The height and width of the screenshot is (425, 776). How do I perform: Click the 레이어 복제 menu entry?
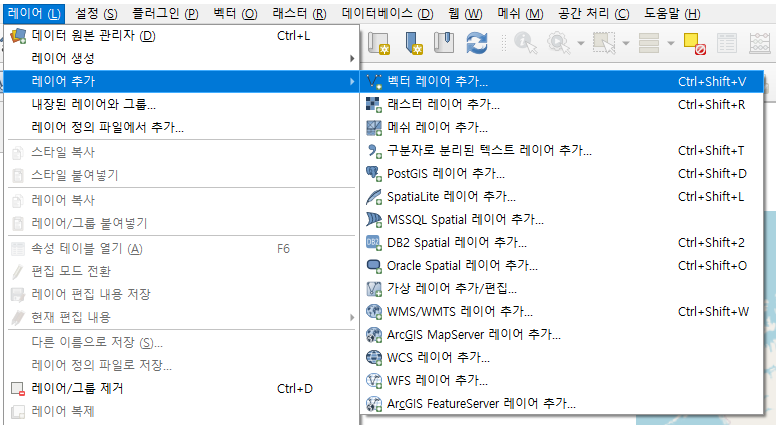click(x=181, y=411)
